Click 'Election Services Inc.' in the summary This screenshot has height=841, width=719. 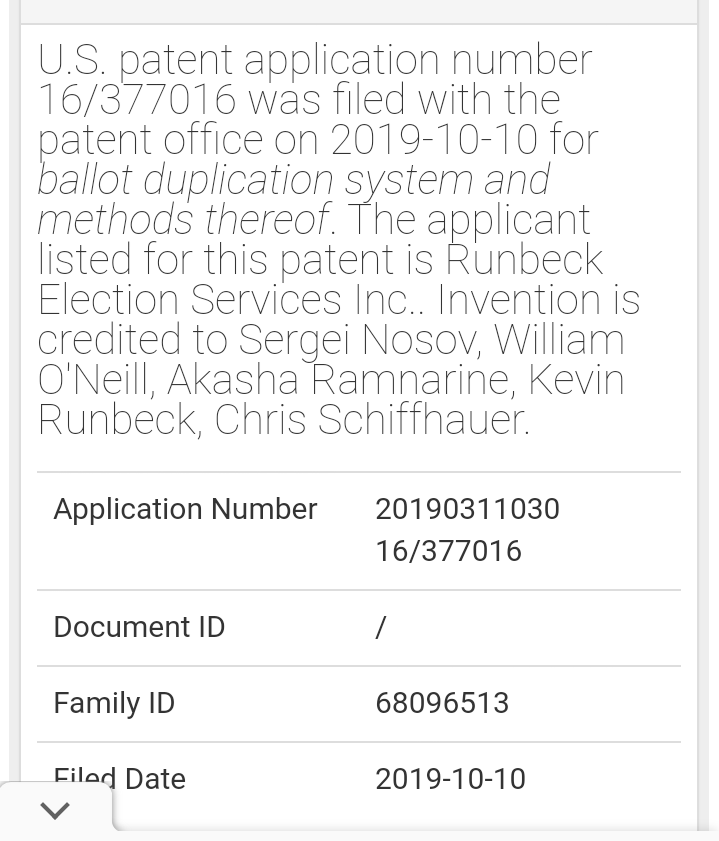click(x=230, y=300)
